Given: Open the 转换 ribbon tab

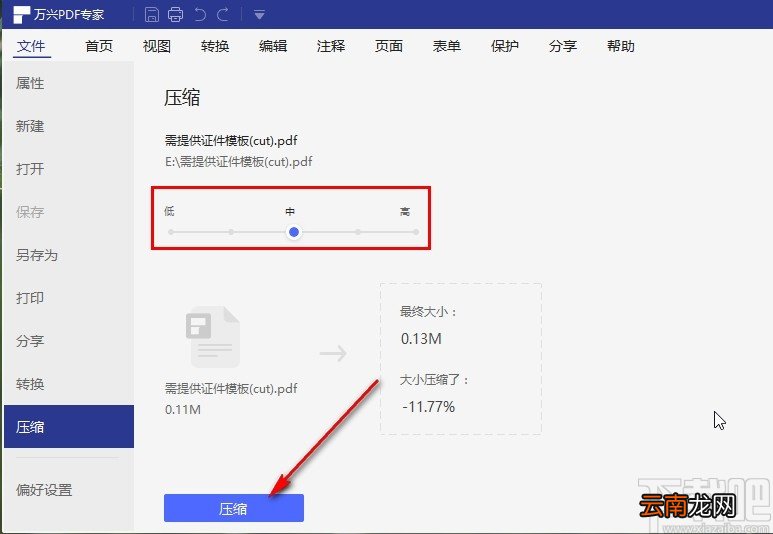Looking at the screenshot, I should (x=215, y=46).
